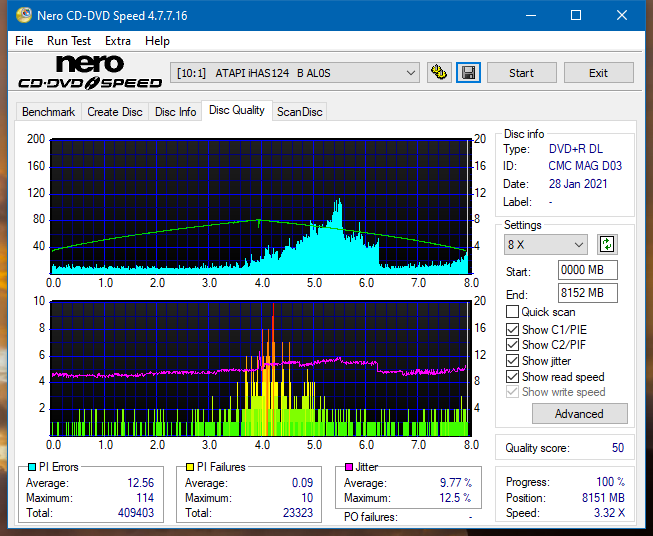Toggle the Quick scan checkbox
This screenshot has height=536, width=653.
tap(512, 312)
